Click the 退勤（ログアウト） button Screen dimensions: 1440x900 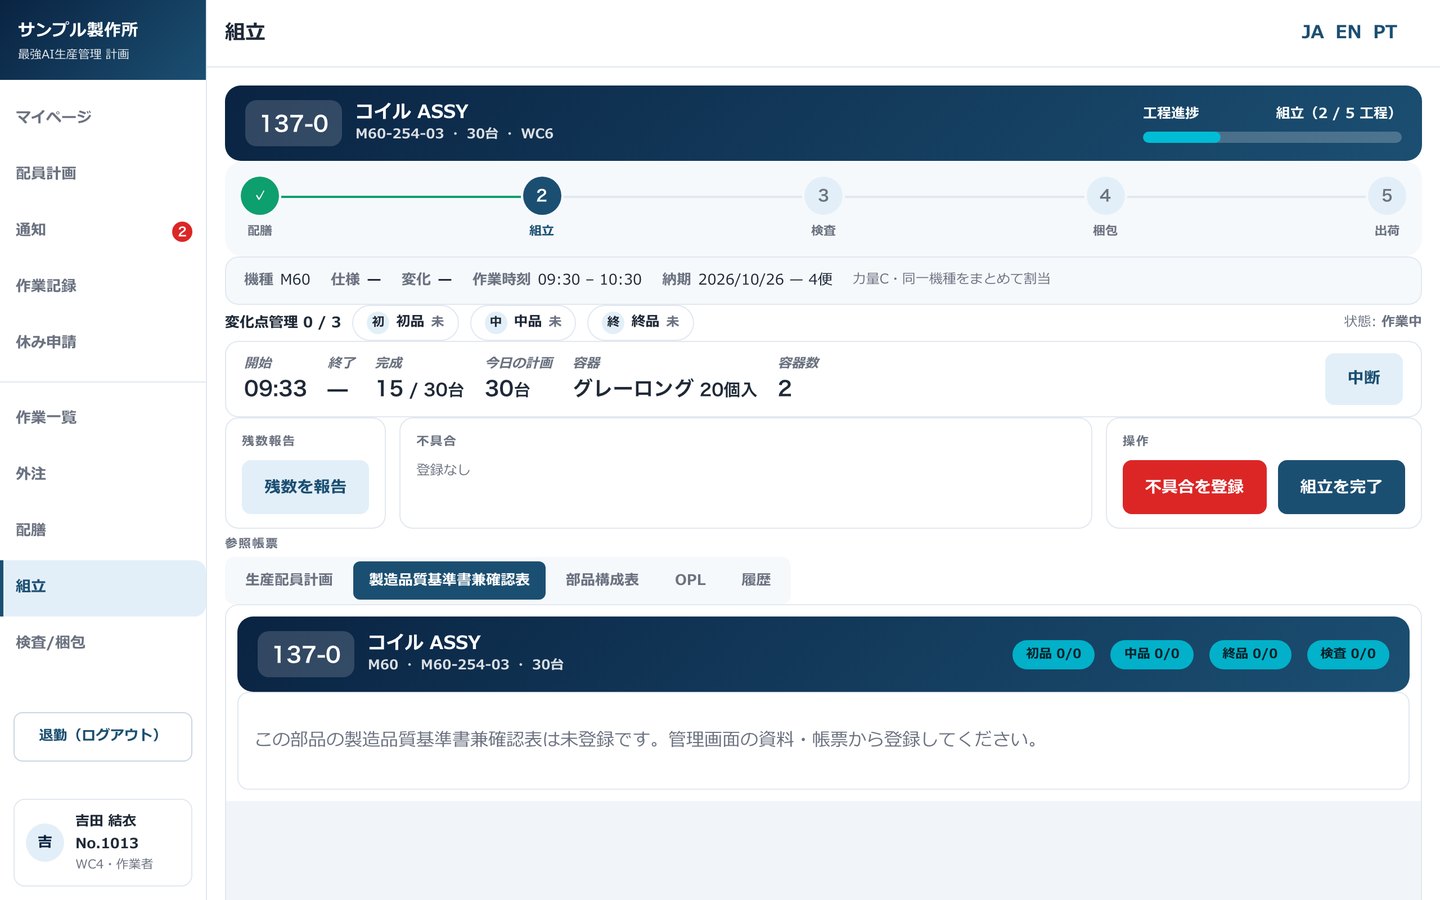103,737
